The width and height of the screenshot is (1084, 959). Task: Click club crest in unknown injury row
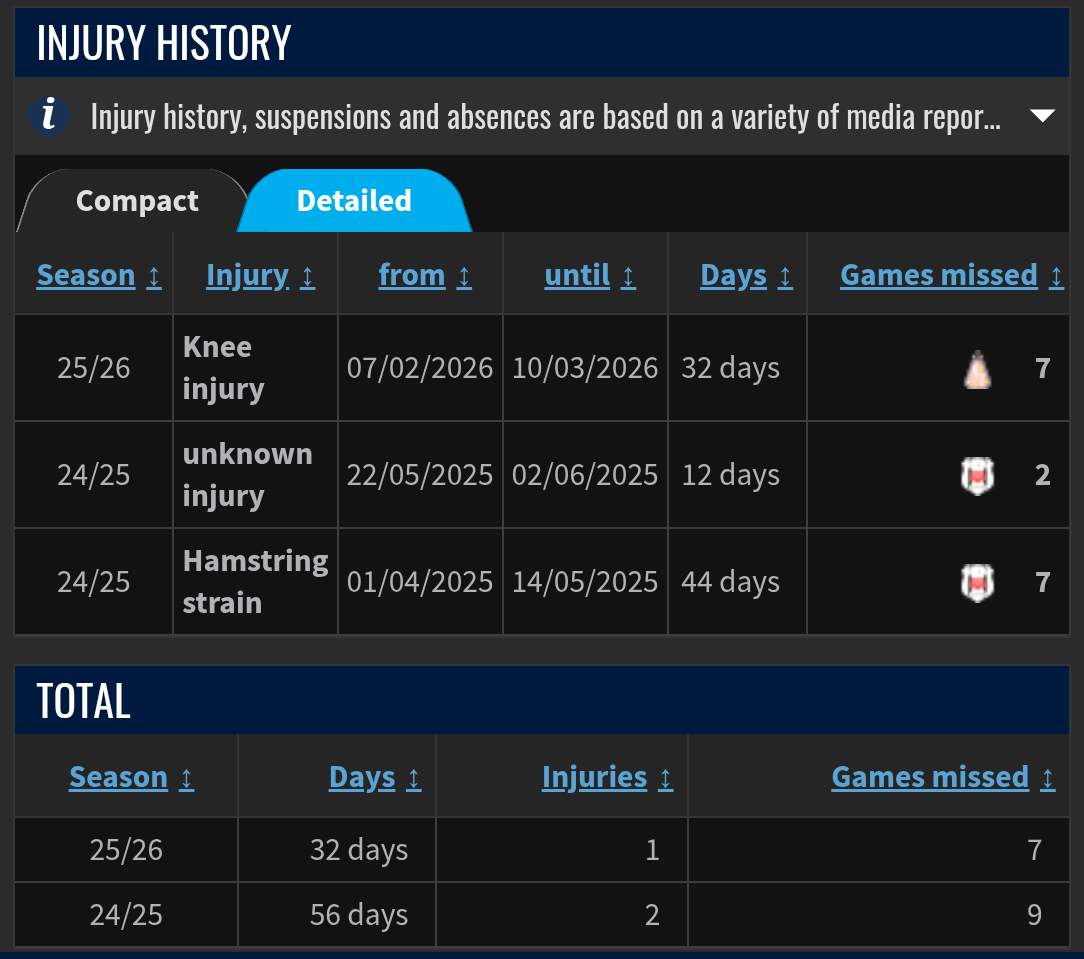coord(977,476)
